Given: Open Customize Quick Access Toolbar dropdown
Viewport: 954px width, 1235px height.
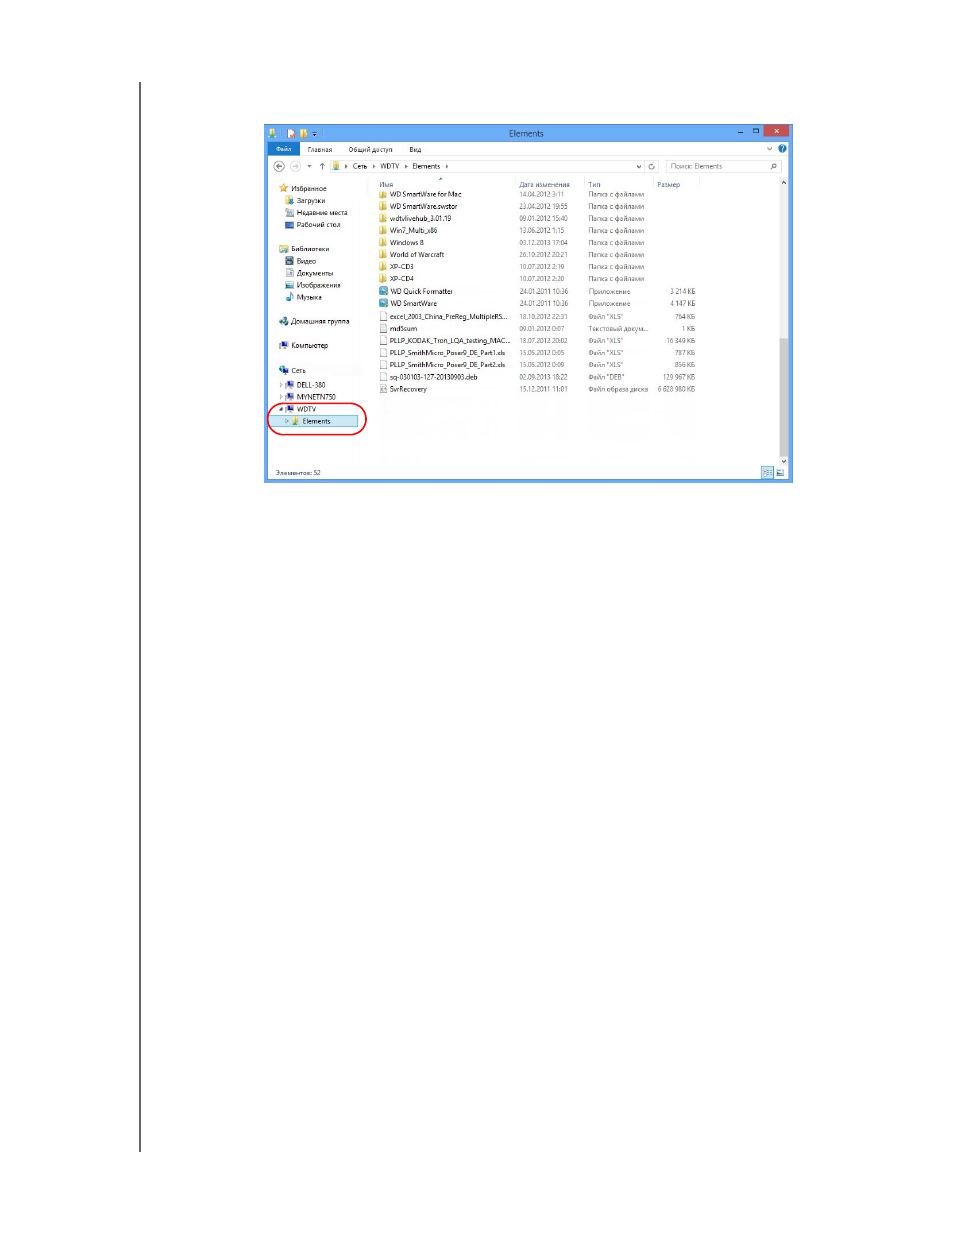Looking at the screenshot, I should click(x=314, y=133).
